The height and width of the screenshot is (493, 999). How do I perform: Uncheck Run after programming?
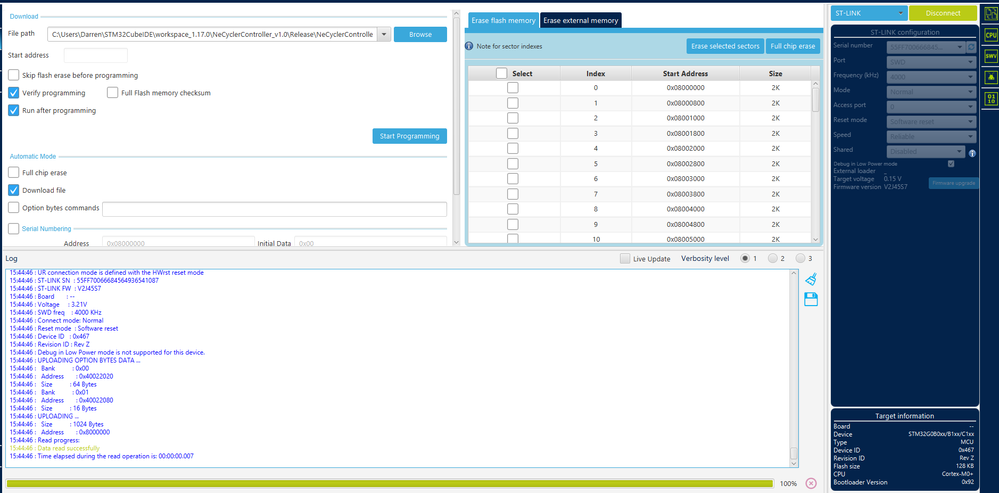click(x=13, y=110)
